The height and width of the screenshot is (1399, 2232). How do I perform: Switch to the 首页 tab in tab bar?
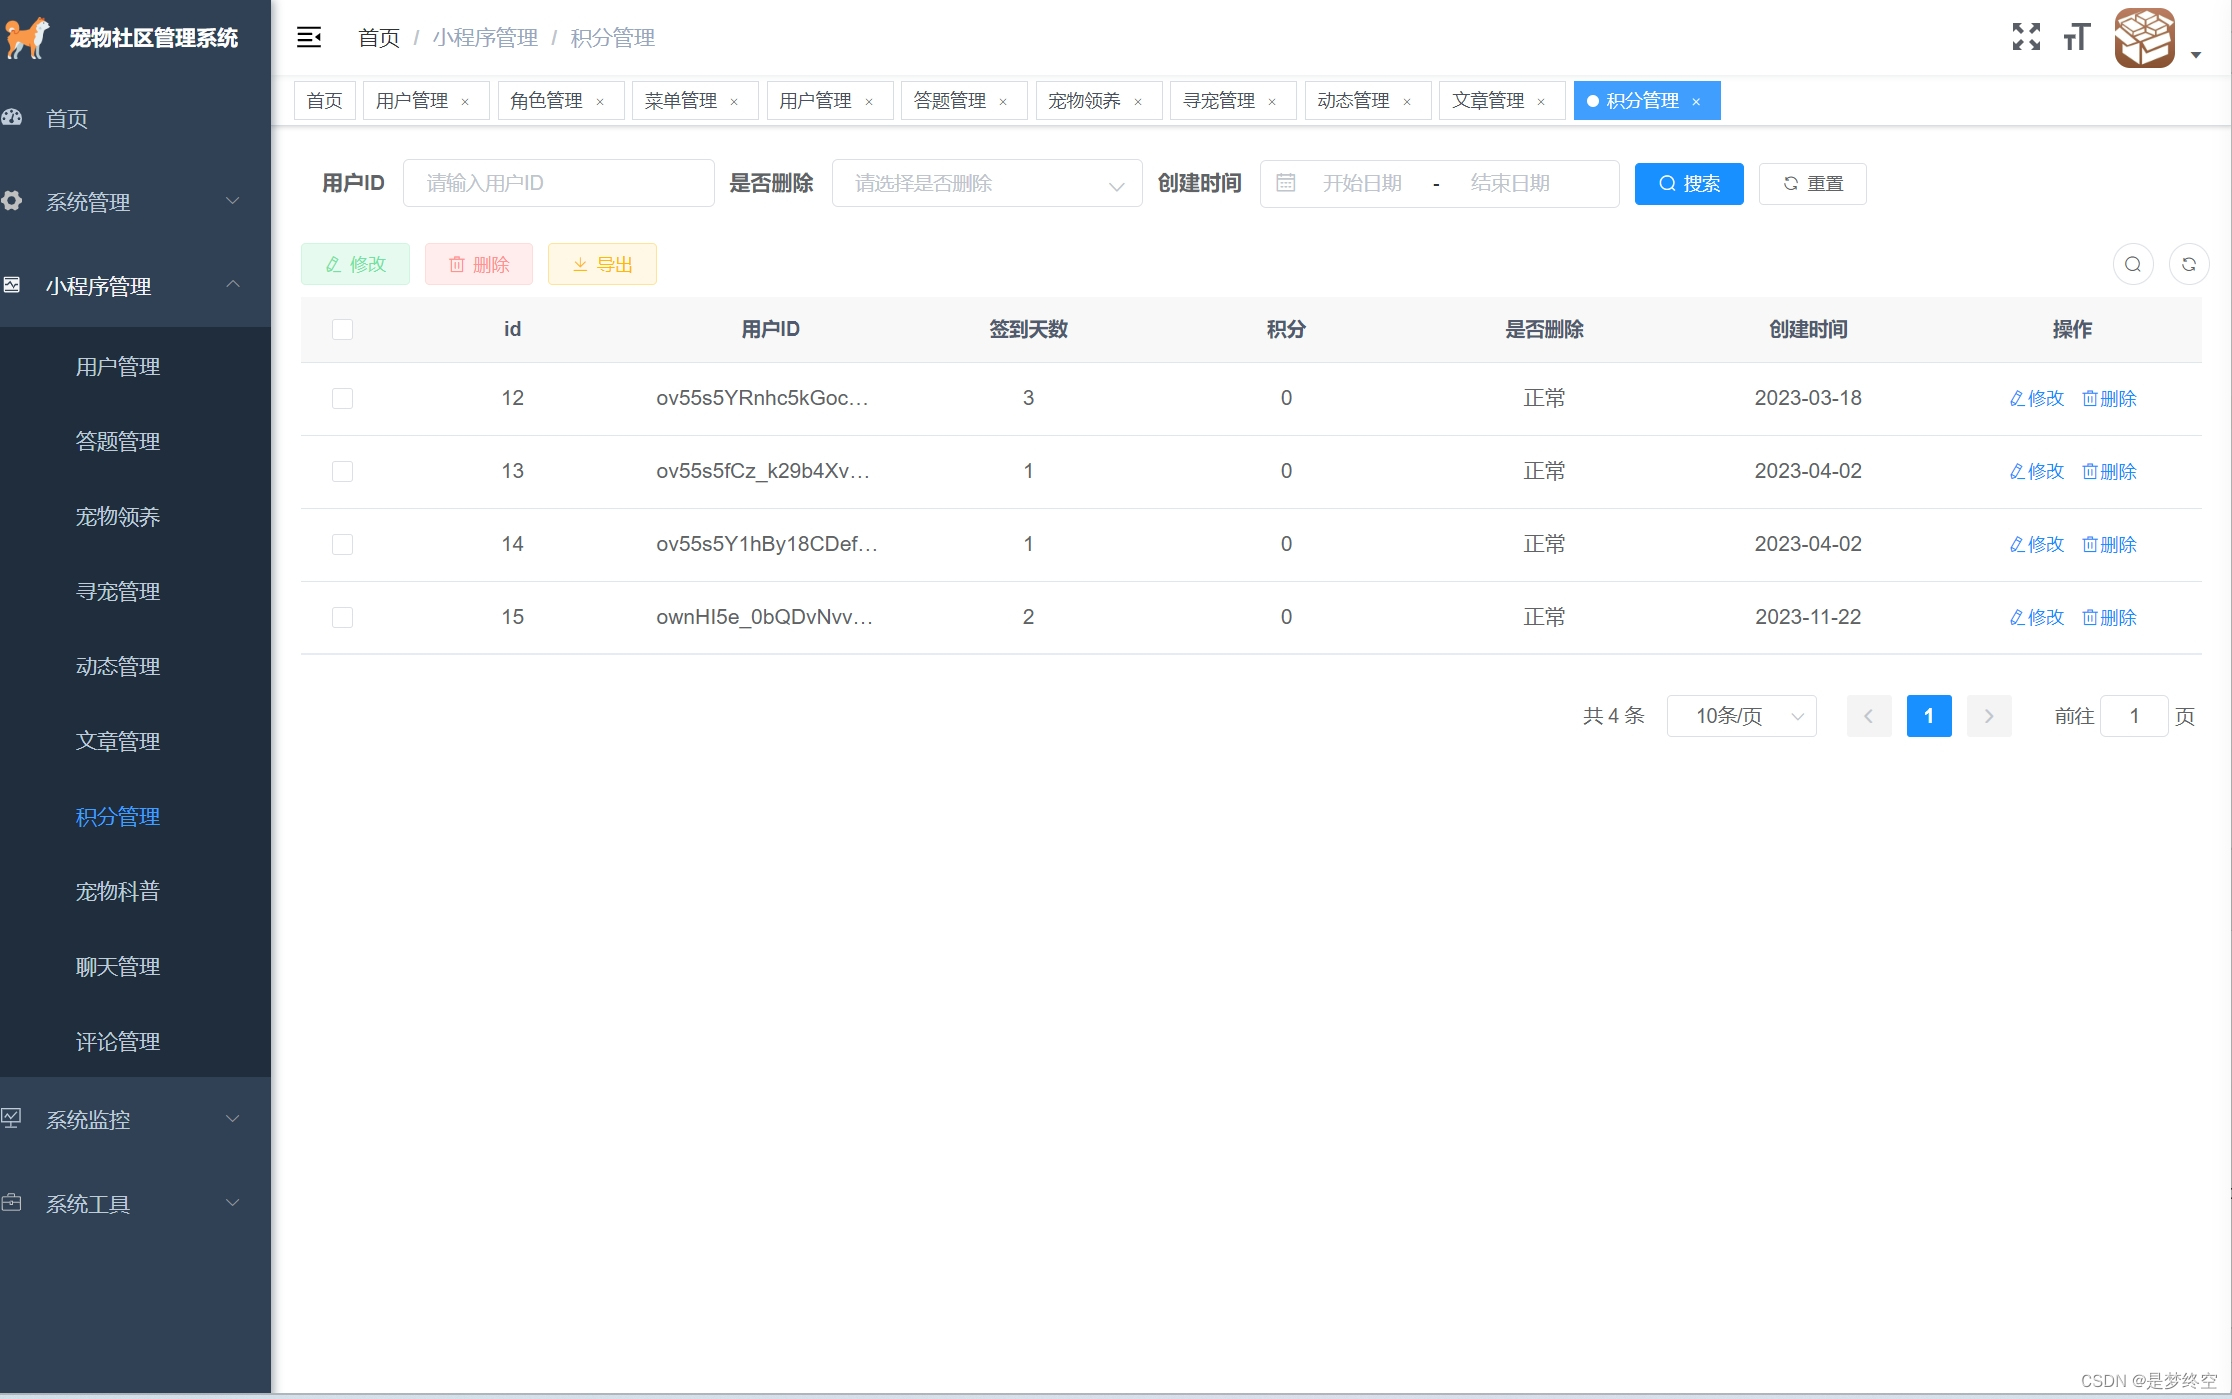[x=324, y=101]
